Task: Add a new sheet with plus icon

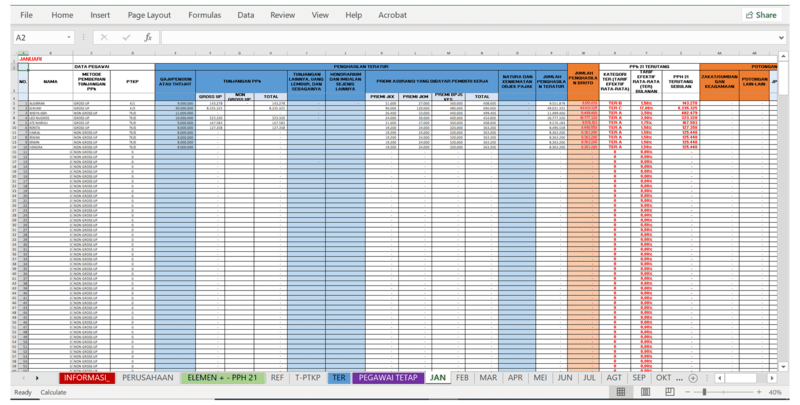Action: [693, 378]
